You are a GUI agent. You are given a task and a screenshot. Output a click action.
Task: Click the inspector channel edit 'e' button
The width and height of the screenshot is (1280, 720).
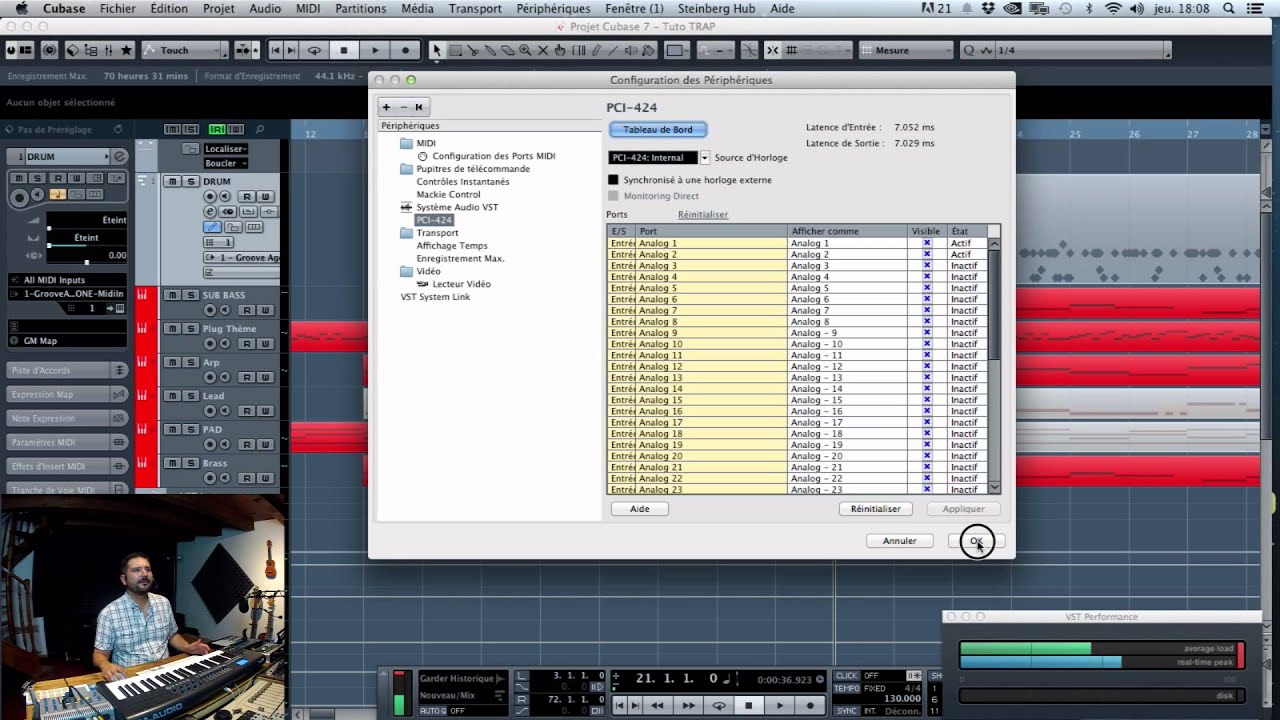pyautogui.click(x=119, y=157)
